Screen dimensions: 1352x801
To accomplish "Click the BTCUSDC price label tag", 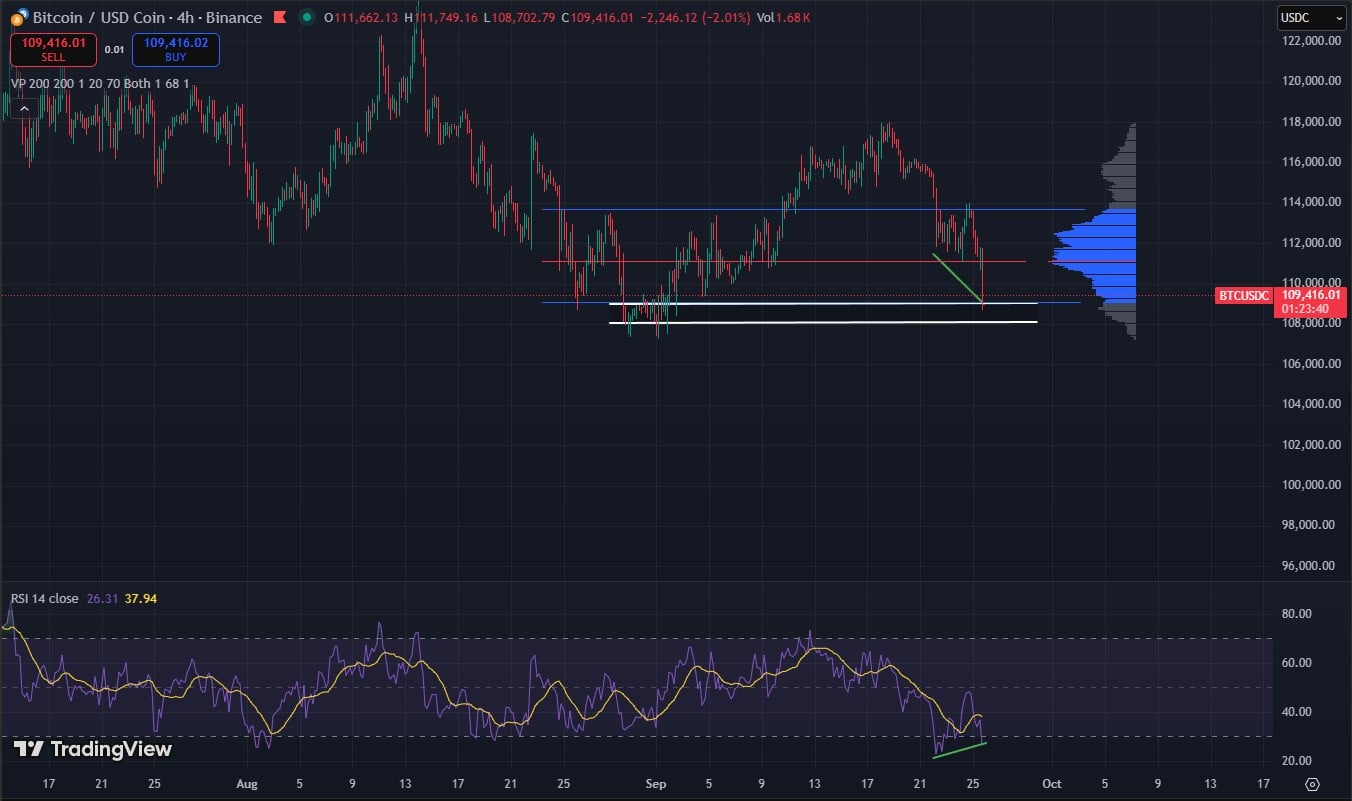I will coord(1243,296).
